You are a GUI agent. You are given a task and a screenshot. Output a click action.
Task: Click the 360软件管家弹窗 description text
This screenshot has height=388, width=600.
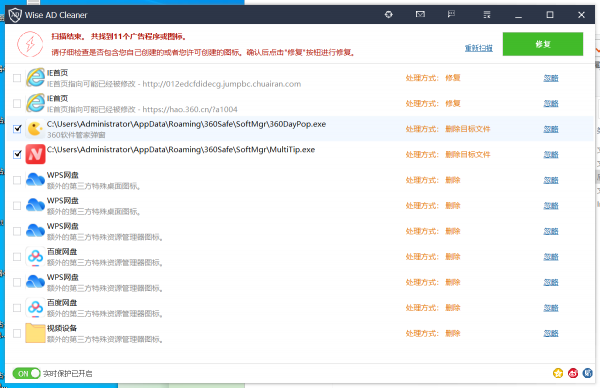pyautogui.click(x=76, y=135)
